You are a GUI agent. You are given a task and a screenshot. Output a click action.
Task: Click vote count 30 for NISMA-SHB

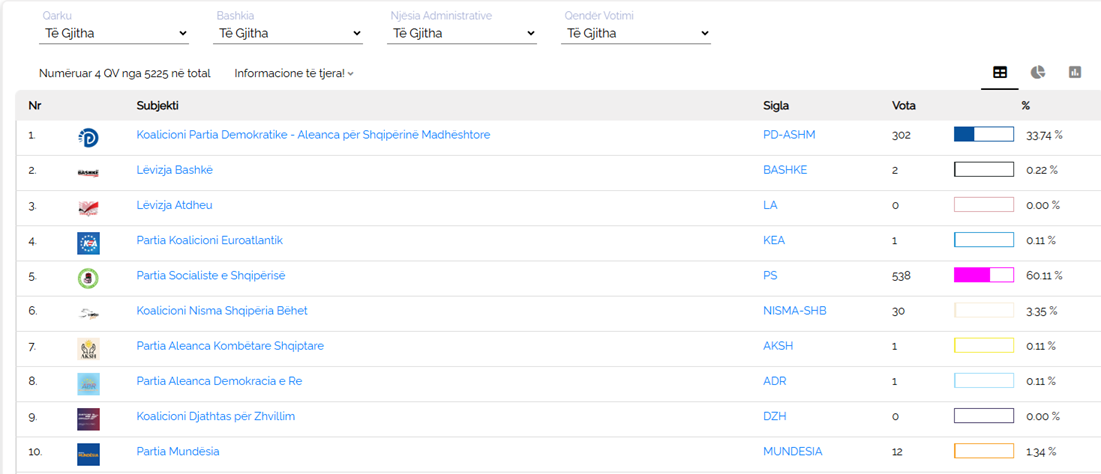[x=898, y=311]
